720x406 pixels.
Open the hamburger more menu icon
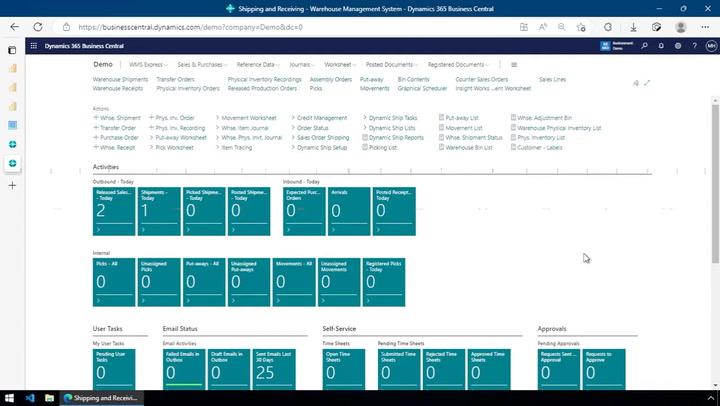pyautogui.click(x=514, y=65)
